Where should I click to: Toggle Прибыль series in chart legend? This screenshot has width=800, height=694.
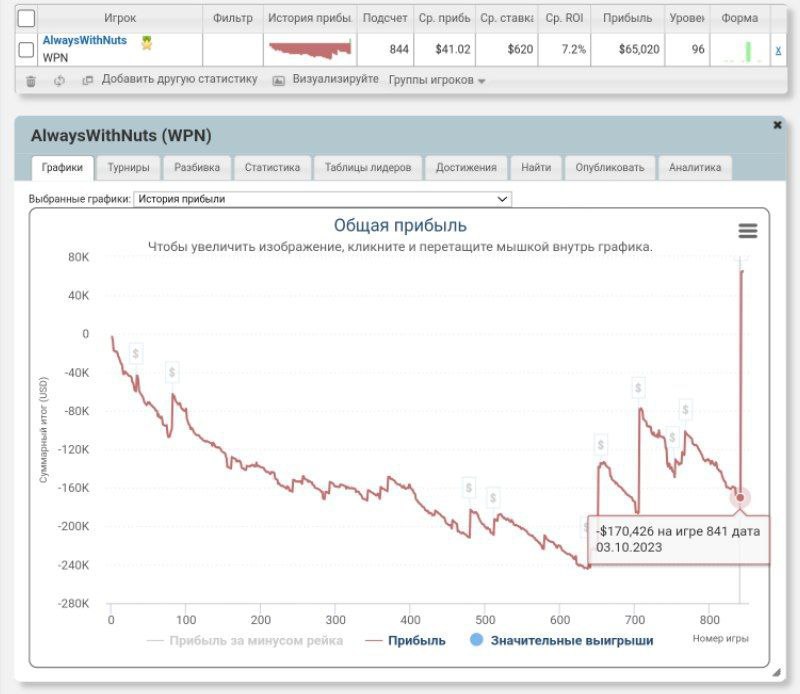click(405, 640)
